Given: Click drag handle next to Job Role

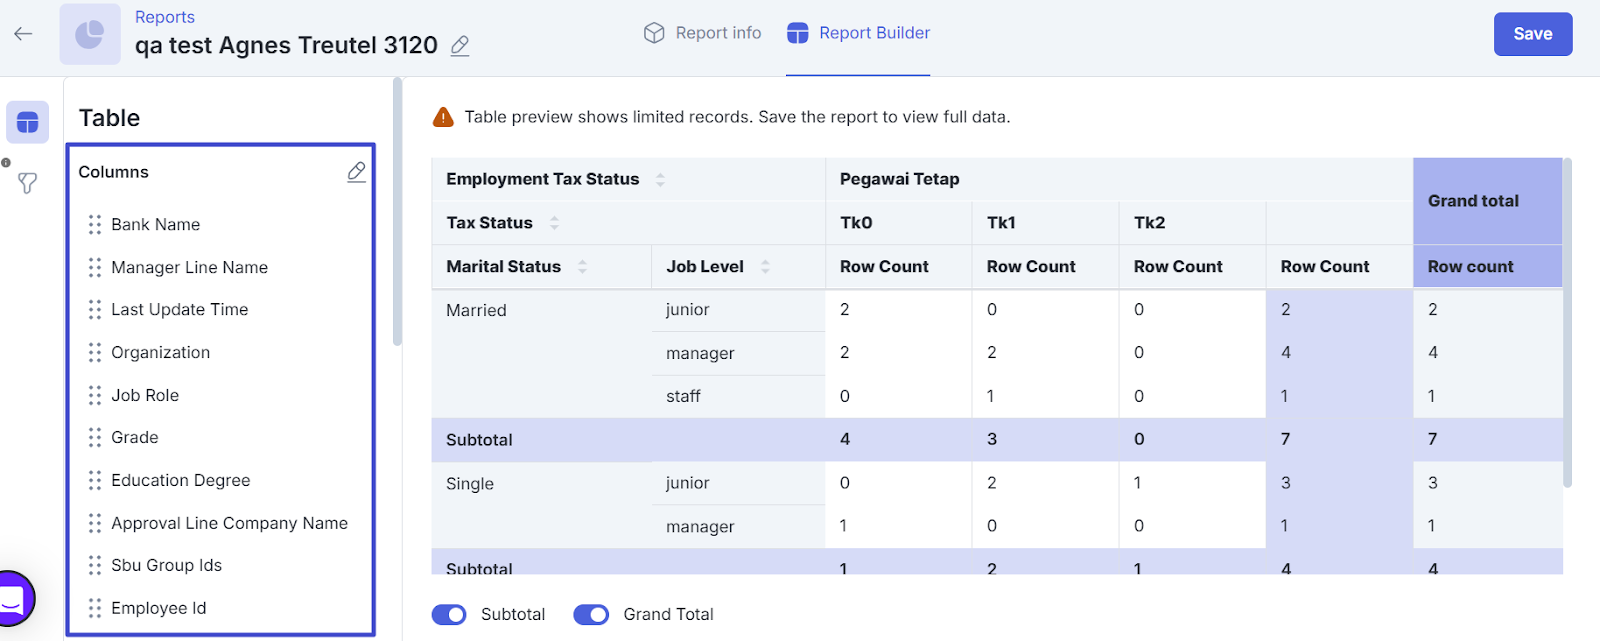Looking at the screenshot, I should (x=95, y=396).
